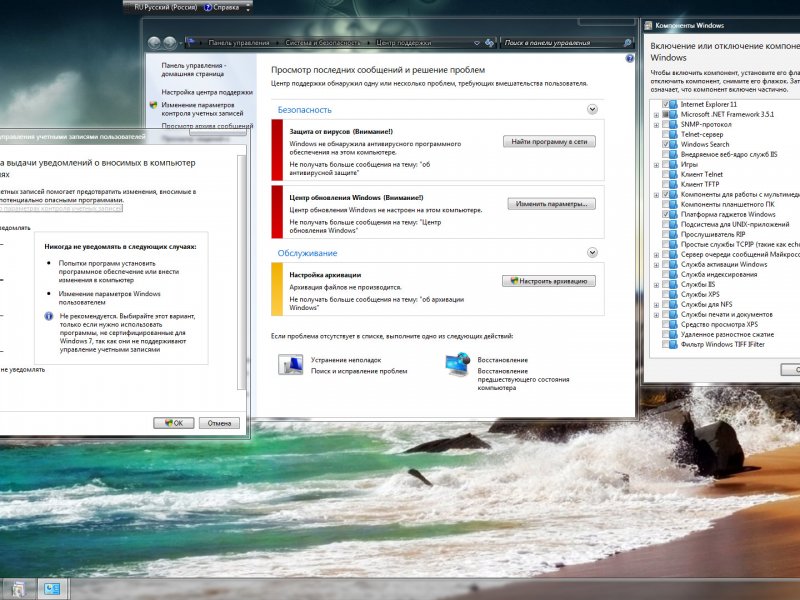
Task: Click the blue info icon in UAC dialog
Action: pos(49,316)
